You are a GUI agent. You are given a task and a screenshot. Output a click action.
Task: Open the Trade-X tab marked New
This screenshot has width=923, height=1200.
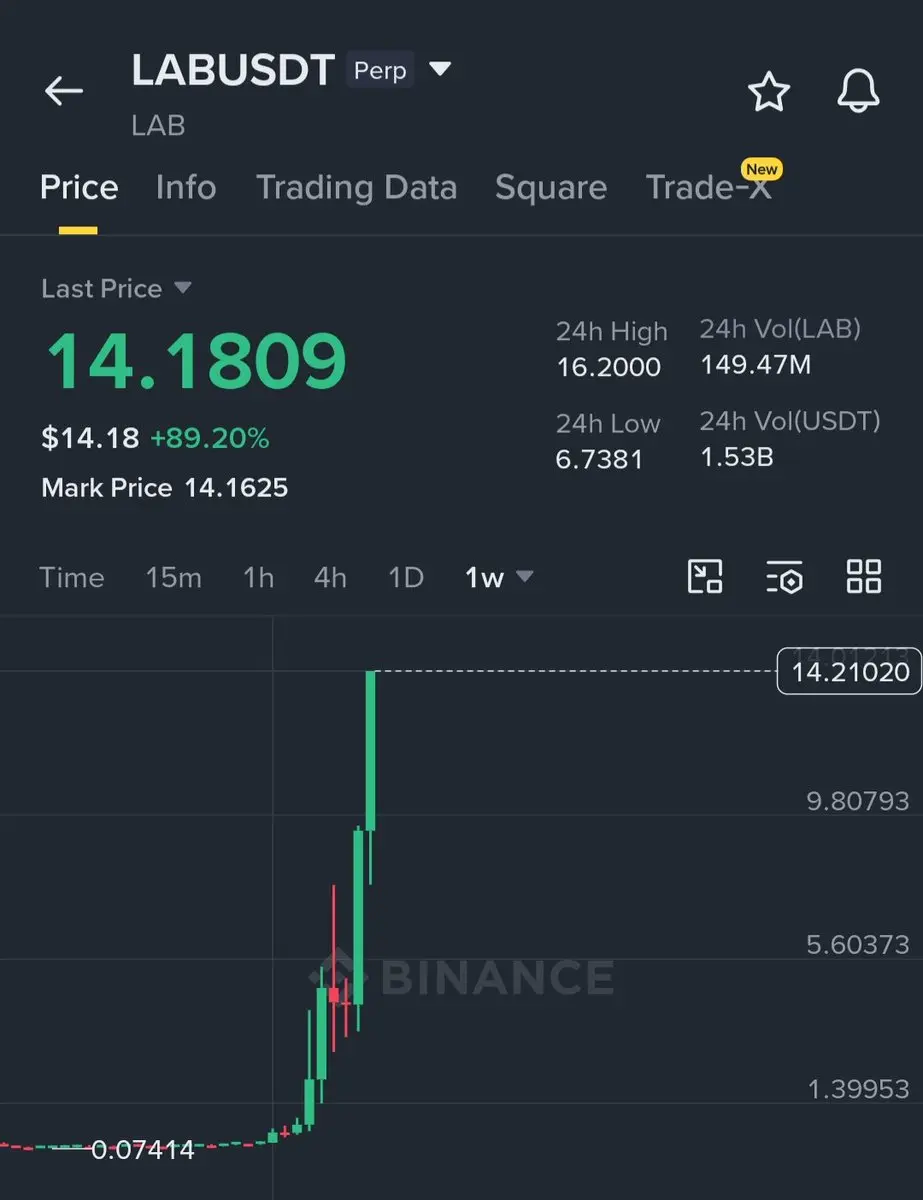pos(709,186)
